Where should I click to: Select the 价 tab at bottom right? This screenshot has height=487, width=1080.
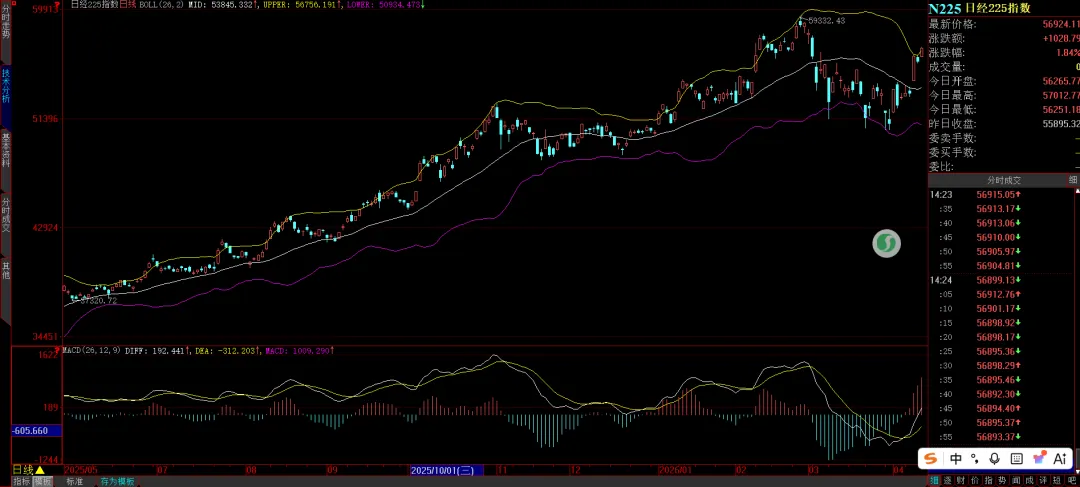pyautogui.click(x=976, y=480)
